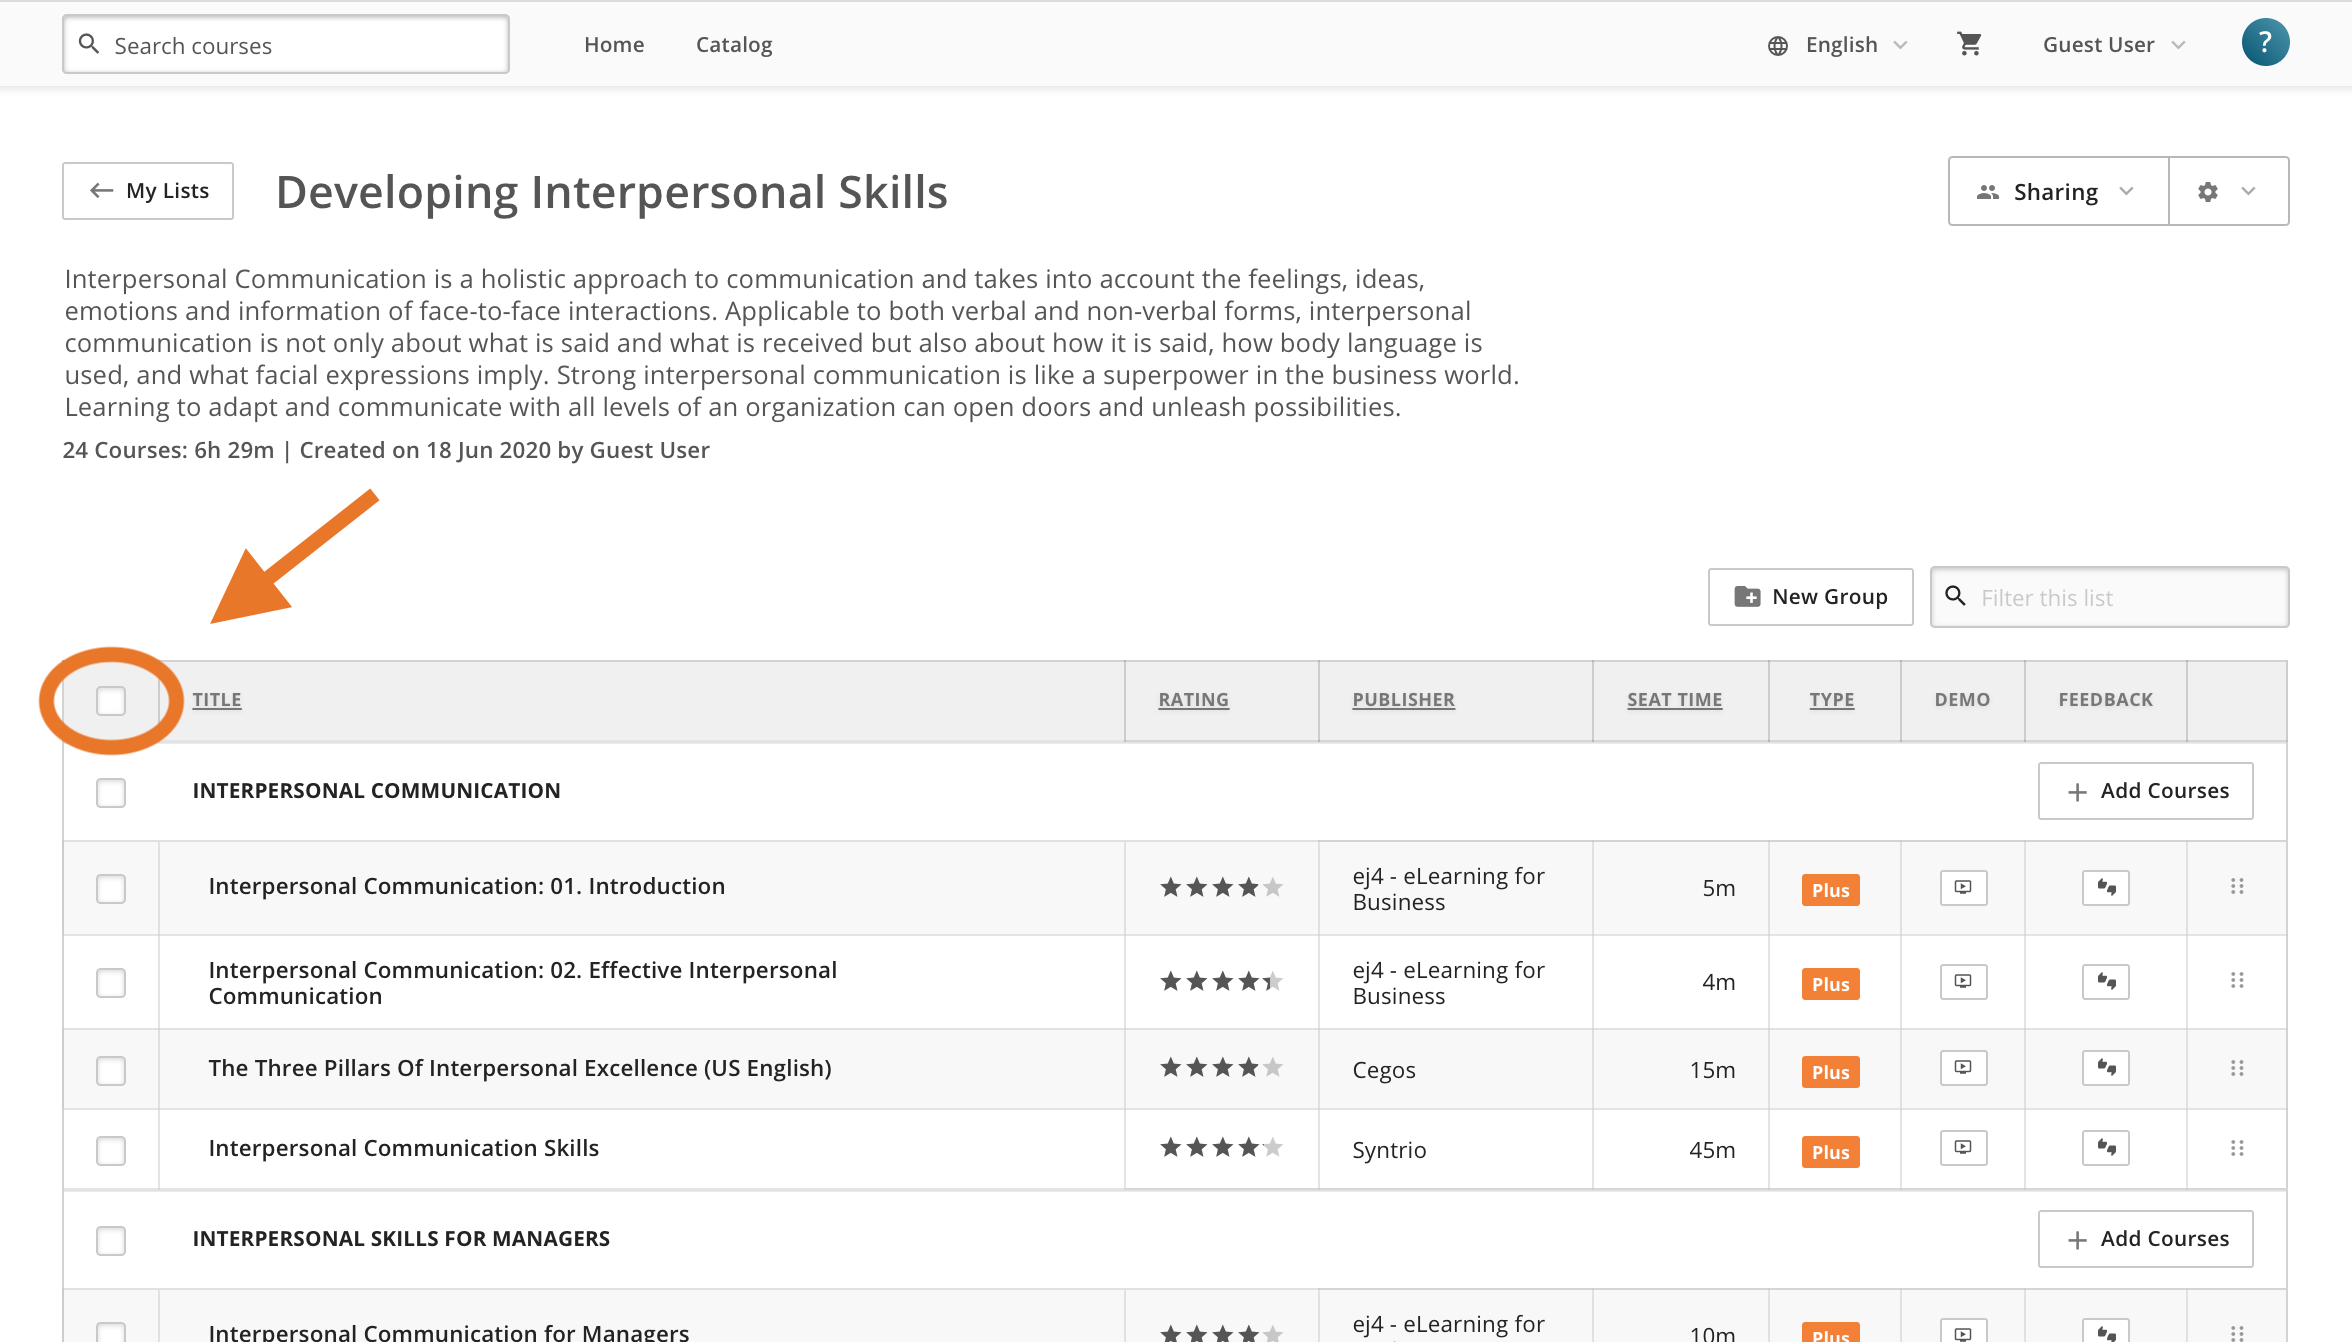This screenshot has width=2352, height=1342.
Task: Open feedback for 02. Effective Interpersonal Communication
Action: click(2105, 982)
